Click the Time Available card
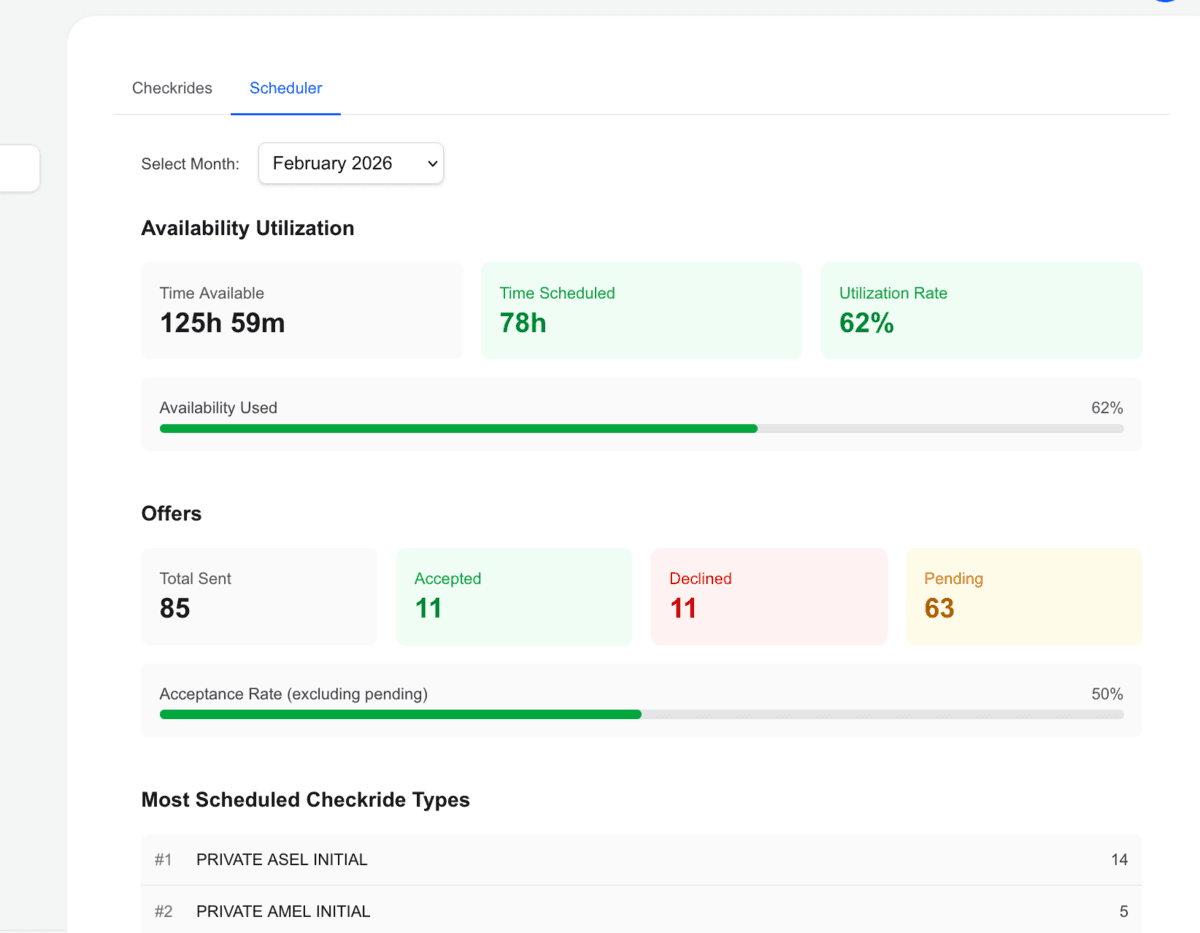 click(301, 310)
